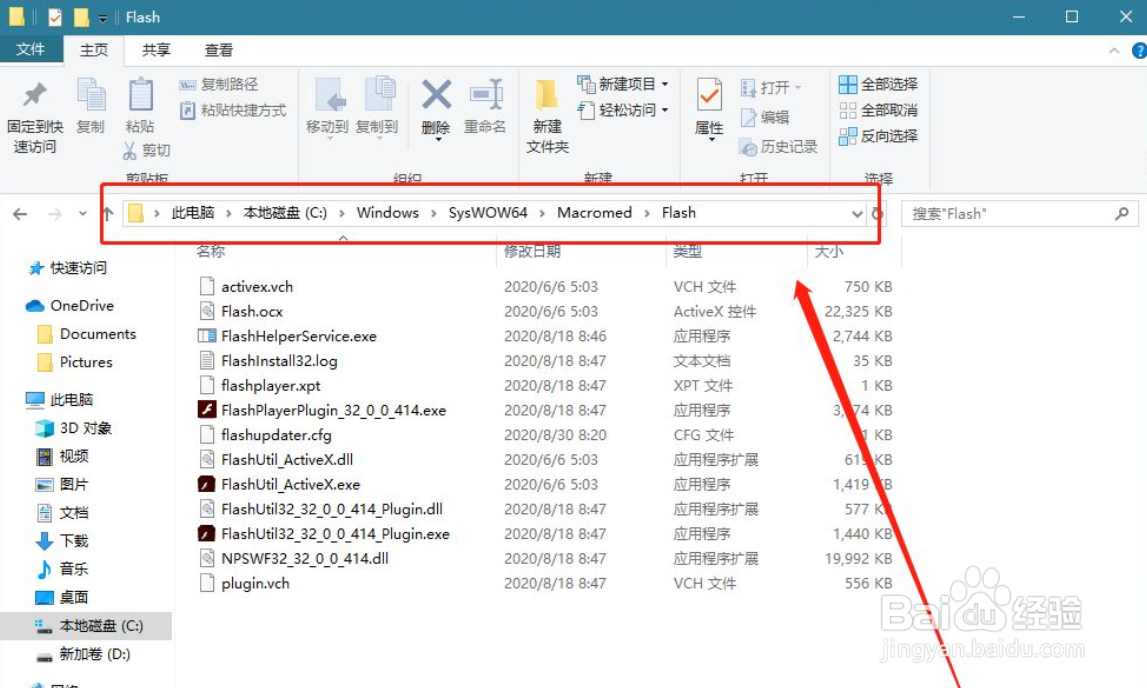
Task: Click 本地磁盘 (C:) in address path
Action: pos(285,213)
